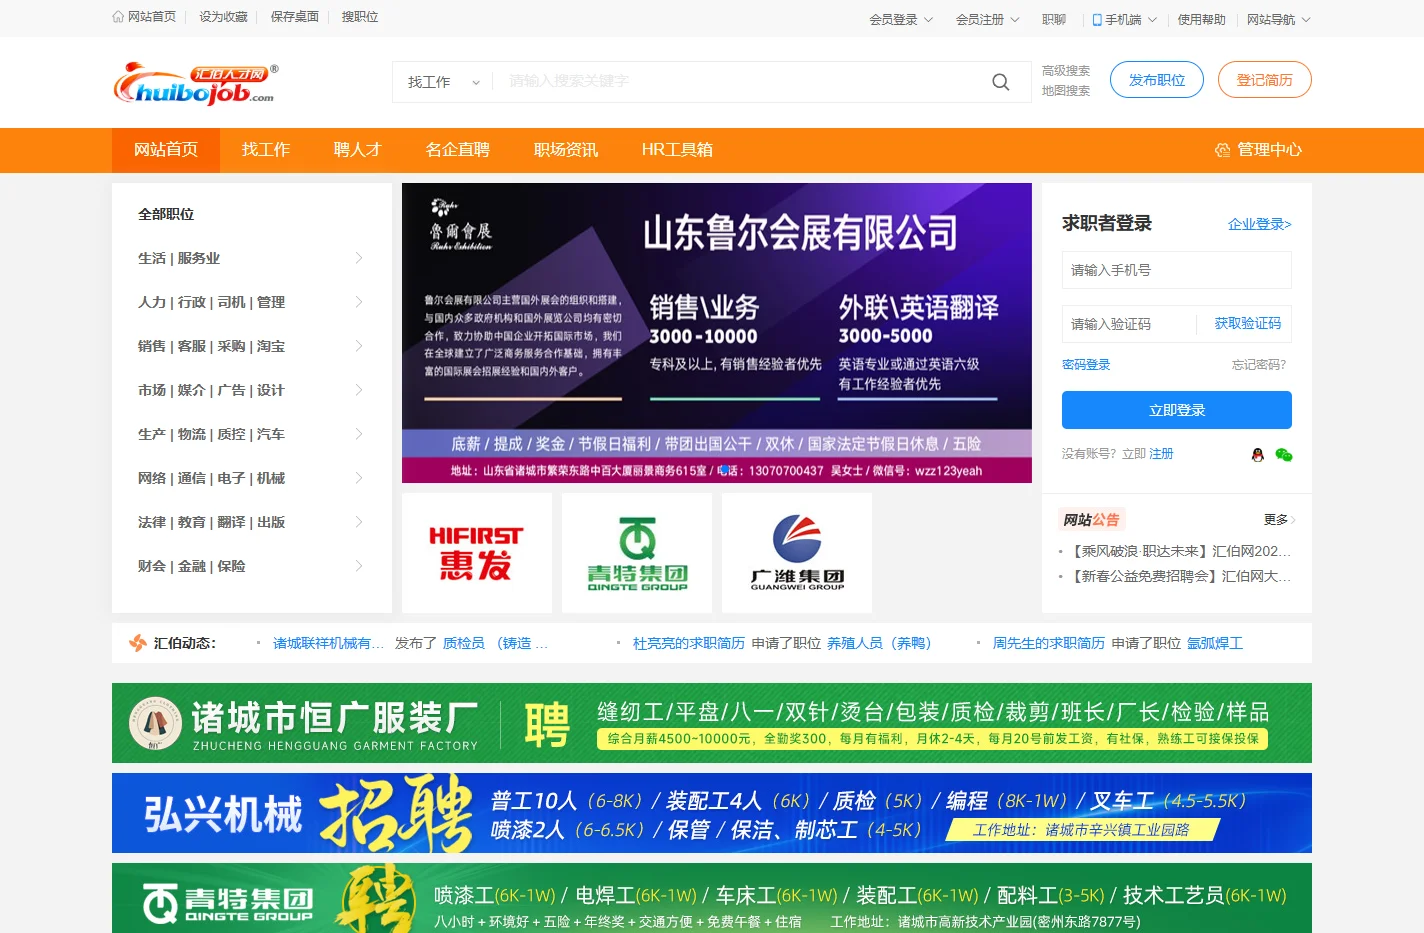The image size is (1424, 933).
Task: Click the 管理中心 headset icon
Action: (x=1222, y=150)
